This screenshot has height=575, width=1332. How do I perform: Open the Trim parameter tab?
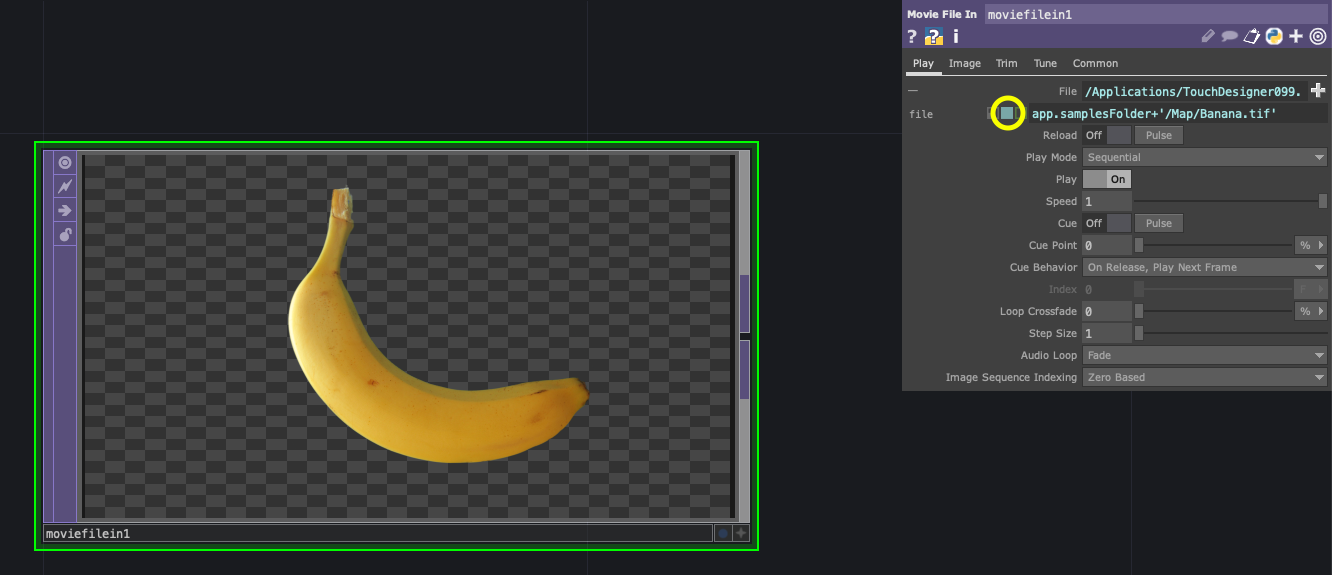(x=1007, y=63)
